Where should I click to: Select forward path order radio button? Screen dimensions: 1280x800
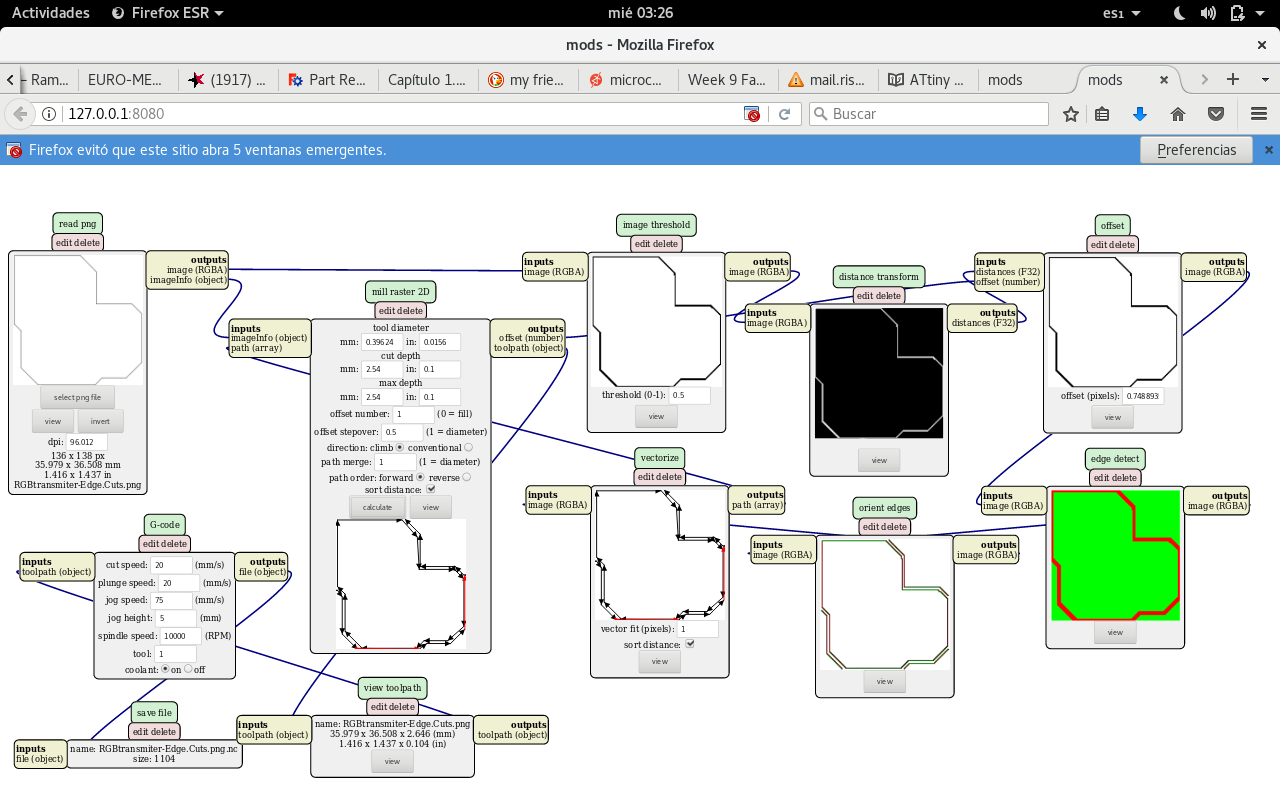pos(420,477)
